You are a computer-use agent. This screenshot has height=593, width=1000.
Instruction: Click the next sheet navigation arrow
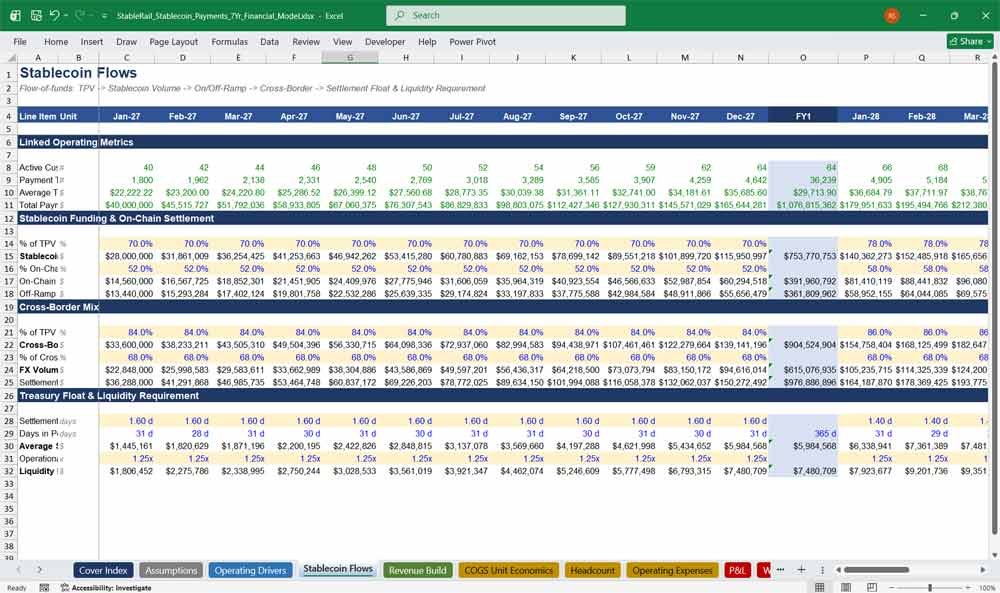tap(39, 569)
